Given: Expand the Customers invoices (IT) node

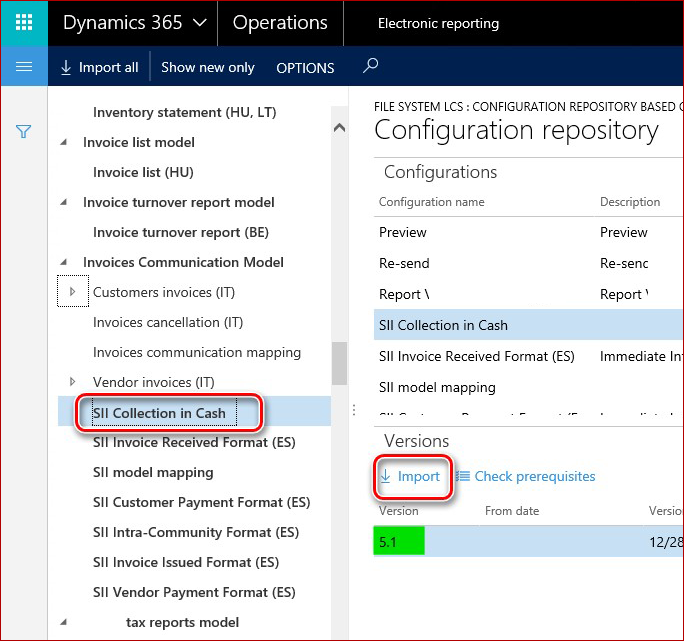Looking at the screenshot, I should tap(73, 291).
